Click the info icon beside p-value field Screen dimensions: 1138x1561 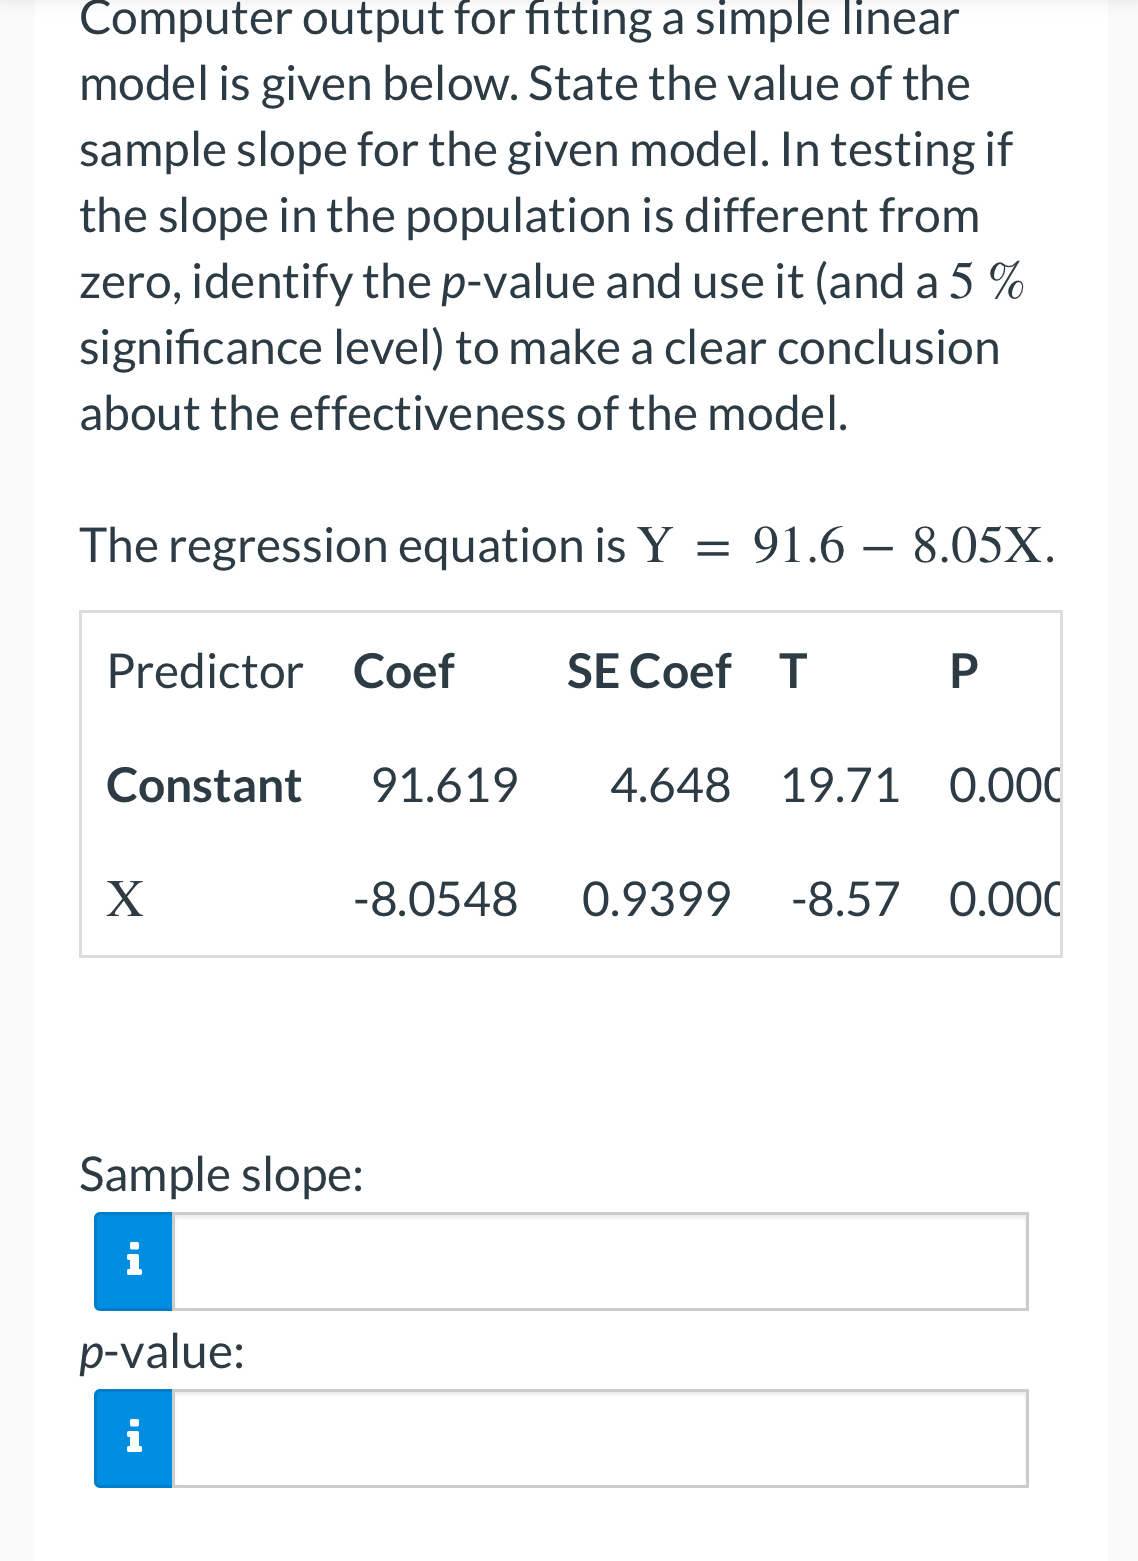coord(132,1438)
